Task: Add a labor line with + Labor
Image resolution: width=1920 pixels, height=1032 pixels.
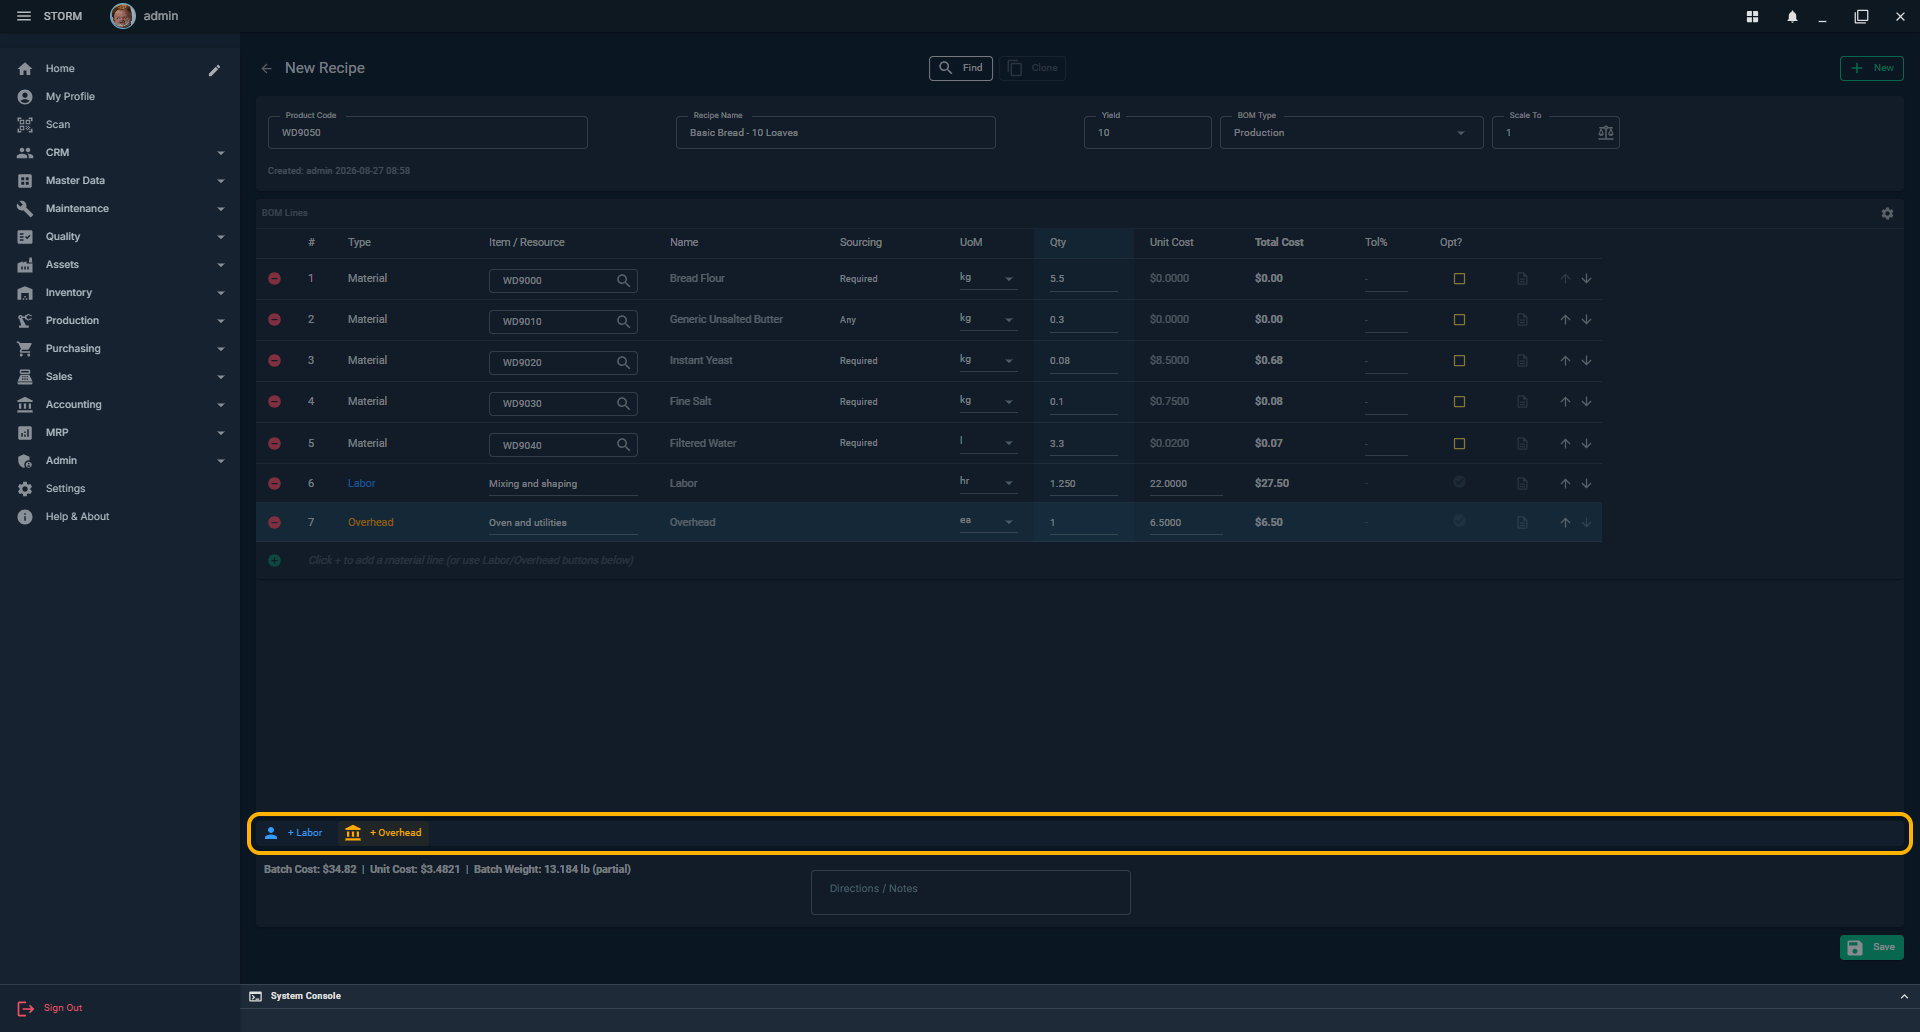Action: (294, 833)
